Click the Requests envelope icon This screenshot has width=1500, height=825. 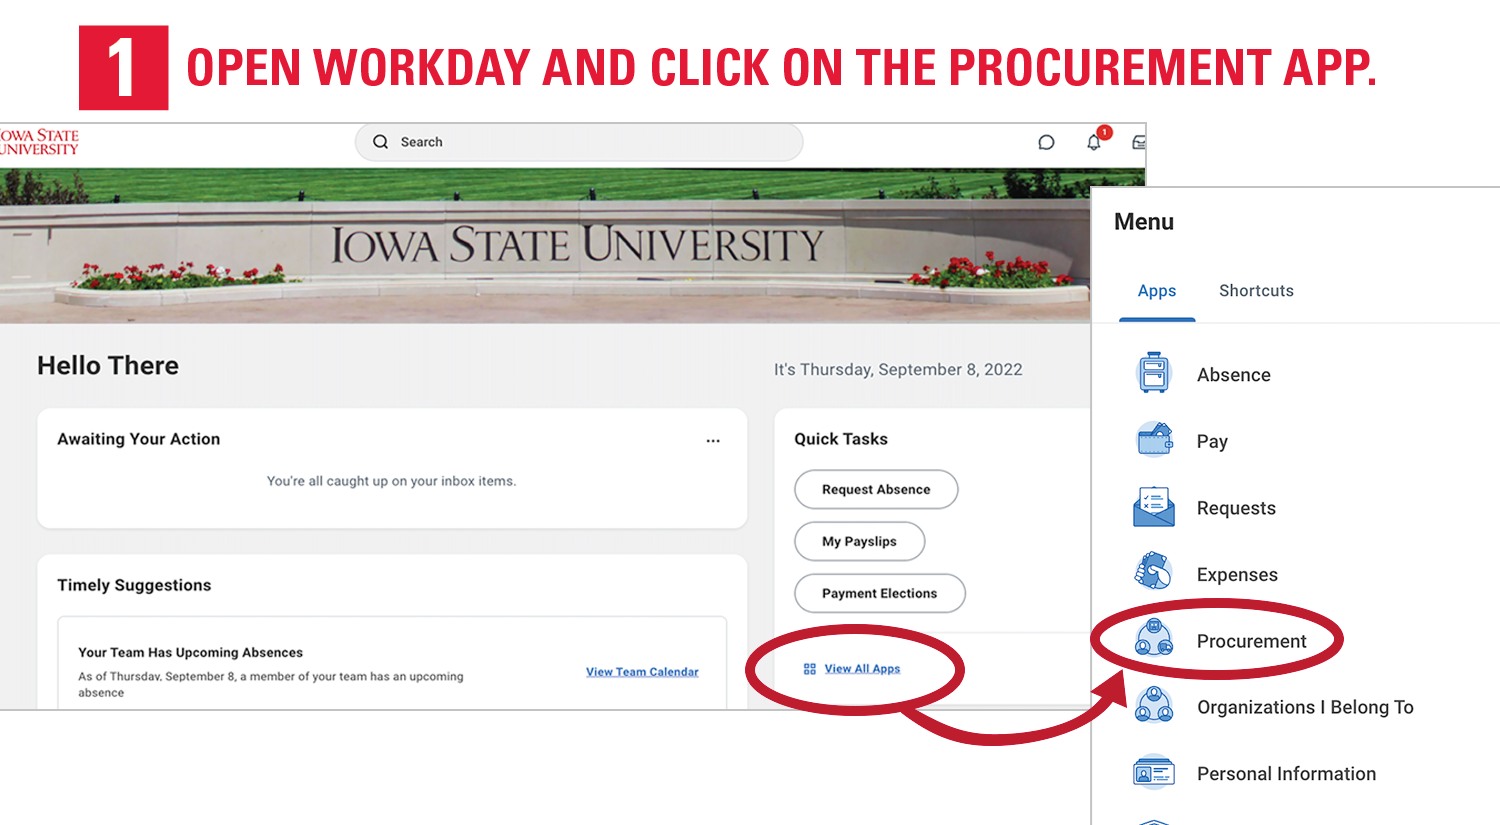(x=1154, y=507)
